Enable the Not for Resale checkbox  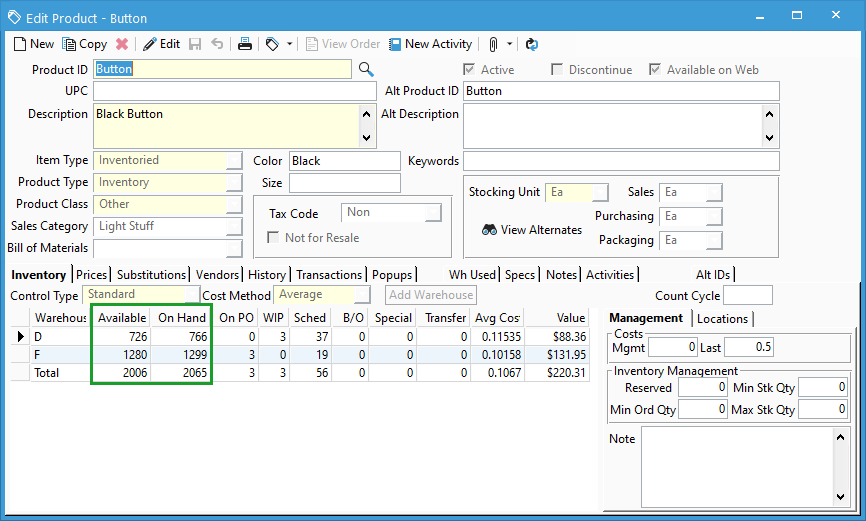[274, 238]
